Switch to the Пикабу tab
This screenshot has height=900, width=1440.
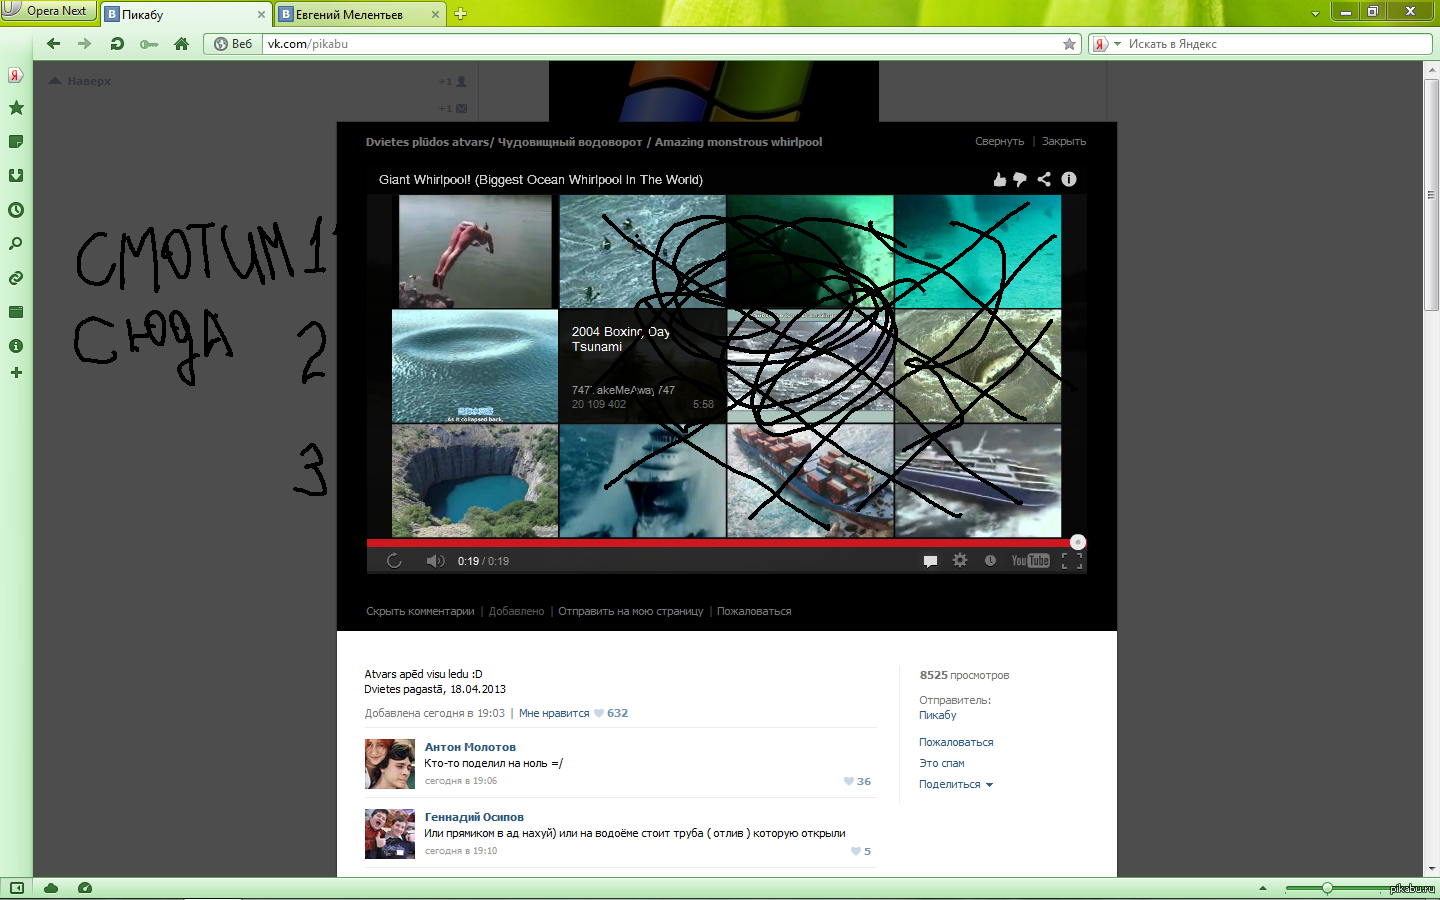(186, 15)
